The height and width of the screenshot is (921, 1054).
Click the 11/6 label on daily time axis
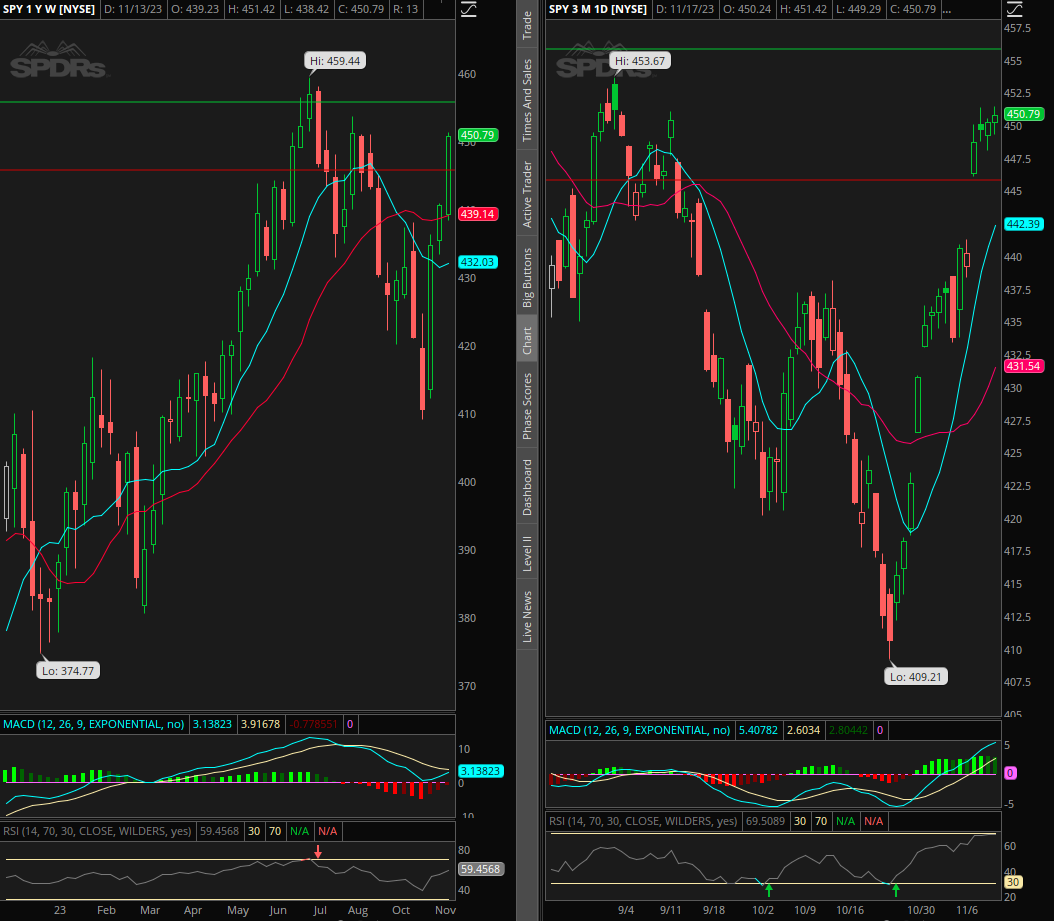point(967,910)
